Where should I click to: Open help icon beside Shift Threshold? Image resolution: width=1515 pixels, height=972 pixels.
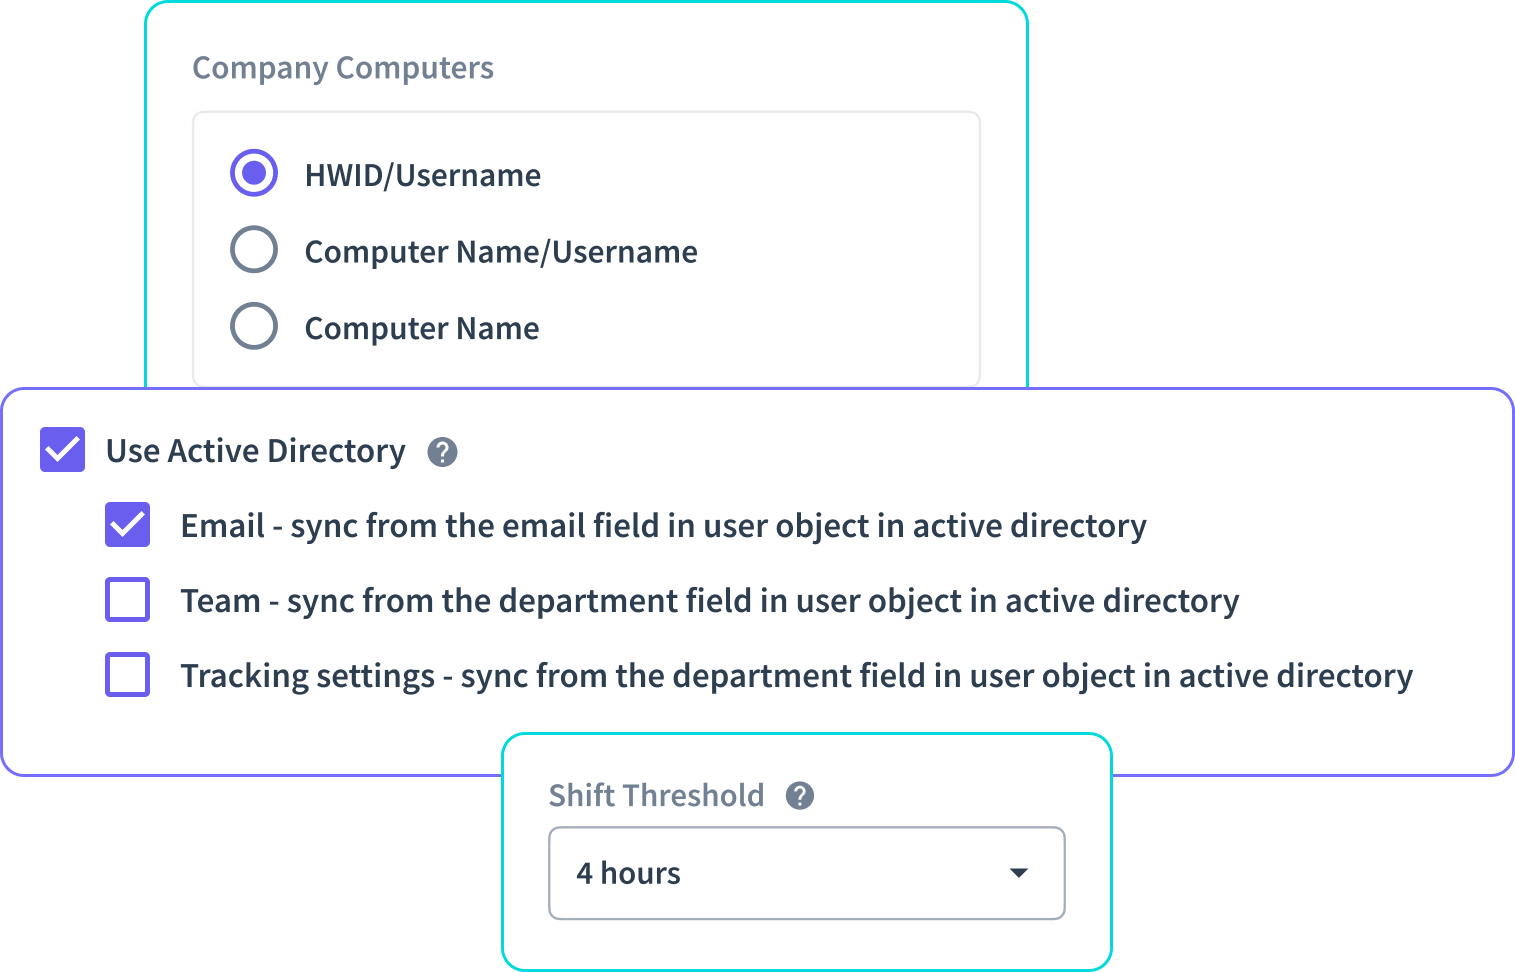pos(800,796)
